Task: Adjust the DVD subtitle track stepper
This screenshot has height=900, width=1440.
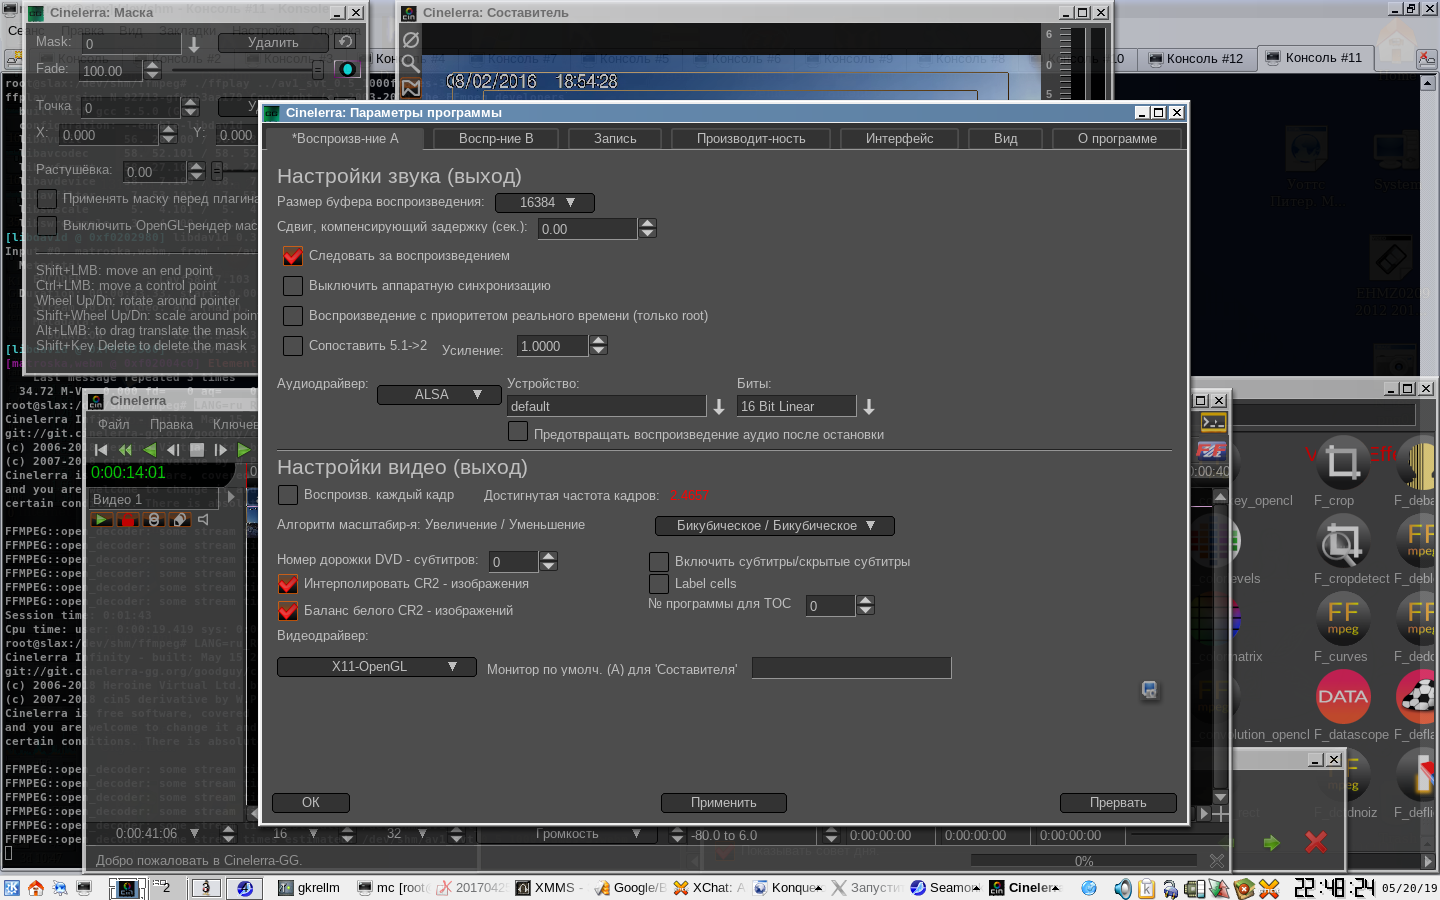Action: tap(548, 561)
